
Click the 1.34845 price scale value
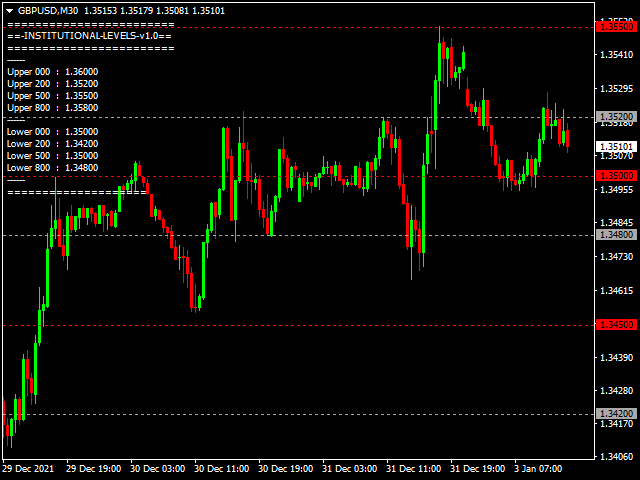click(x=616, y=223)
